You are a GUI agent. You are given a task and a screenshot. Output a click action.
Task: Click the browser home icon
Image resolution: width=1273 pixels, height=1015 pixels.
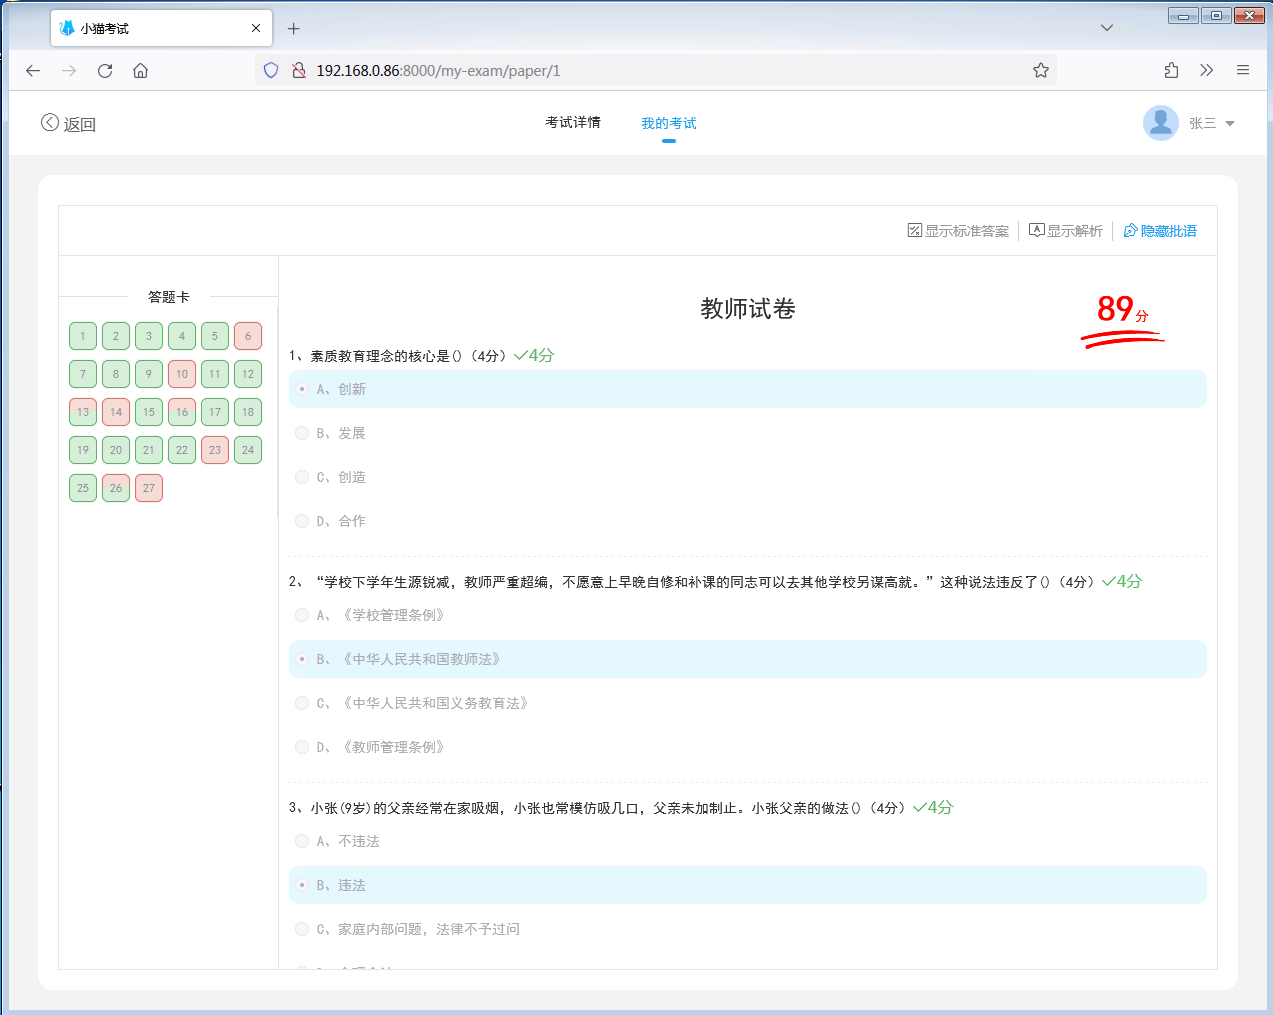click(x=140, y=70)
